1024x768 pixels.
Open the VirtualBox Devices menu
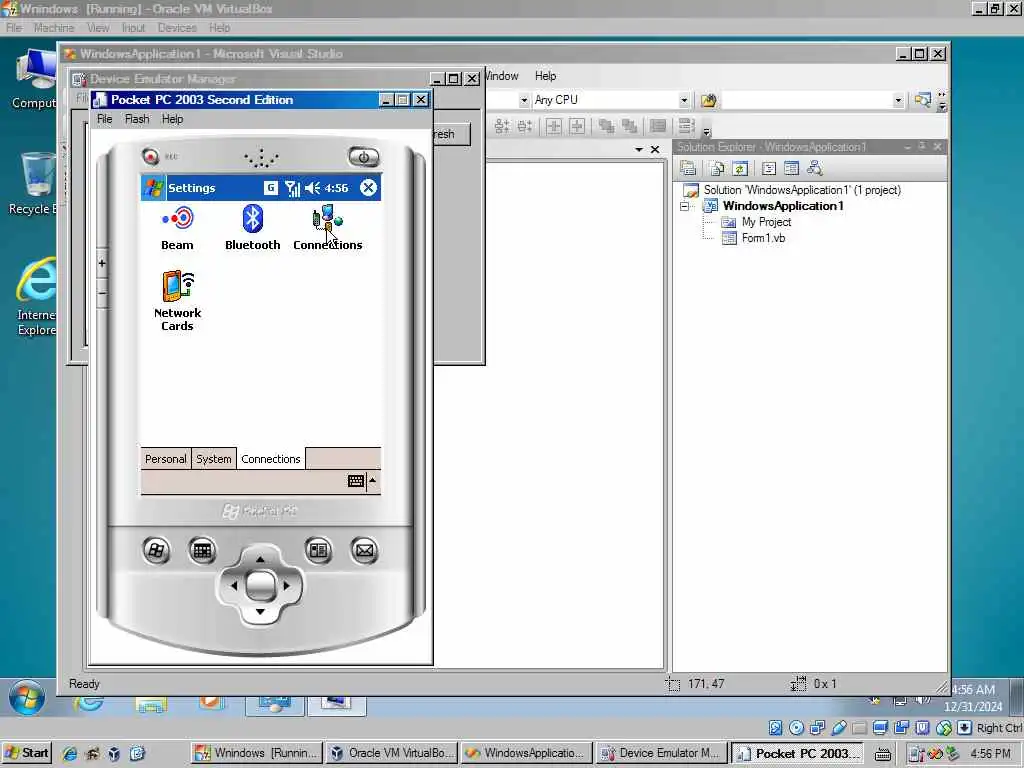(177, 27)
